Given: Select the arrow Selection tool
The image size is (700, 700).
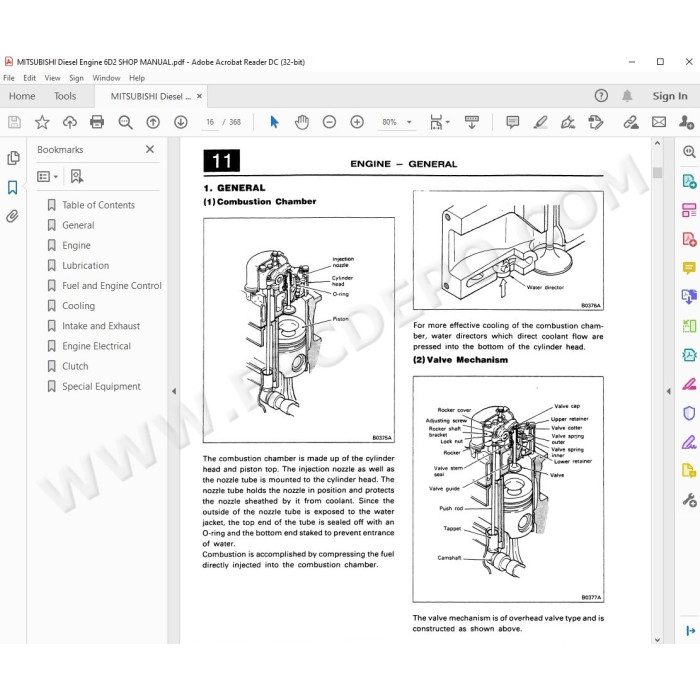Looking at the screenshot, I should tap(274, 122).
